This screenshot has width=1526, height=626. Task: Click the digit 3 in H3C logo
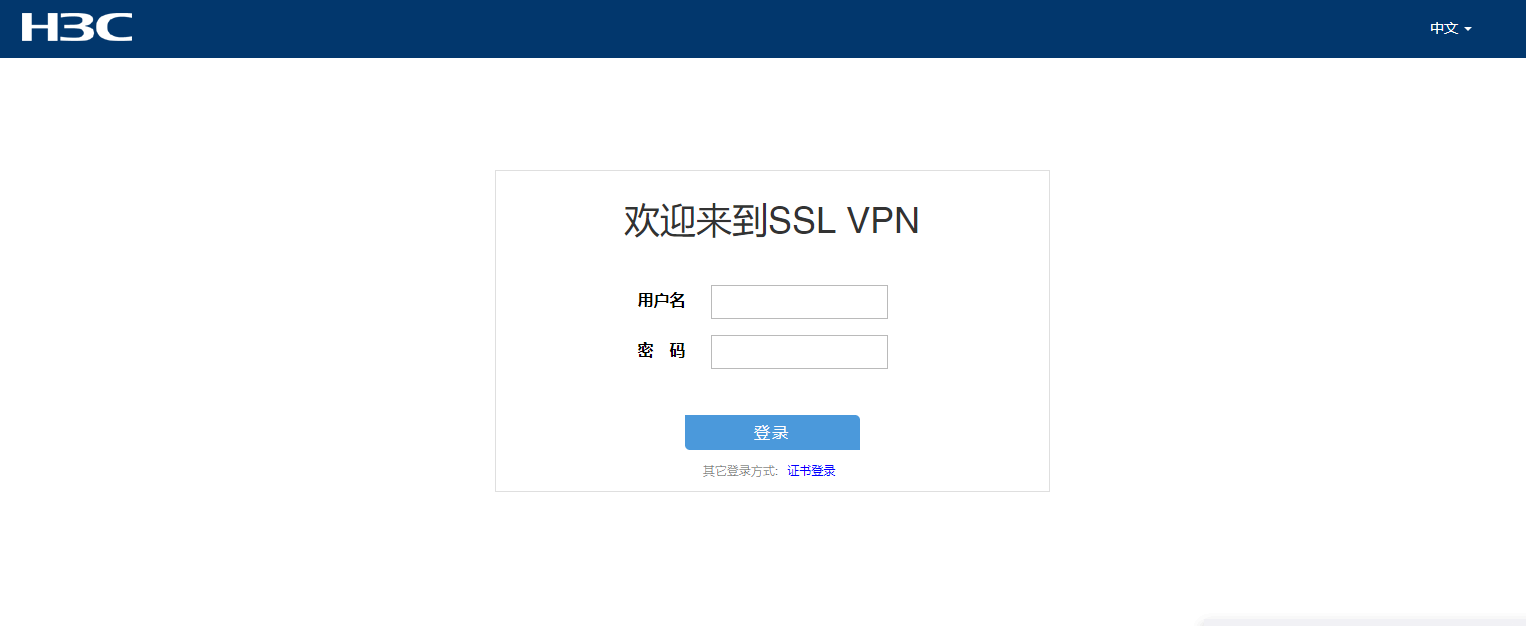[77, 28]
